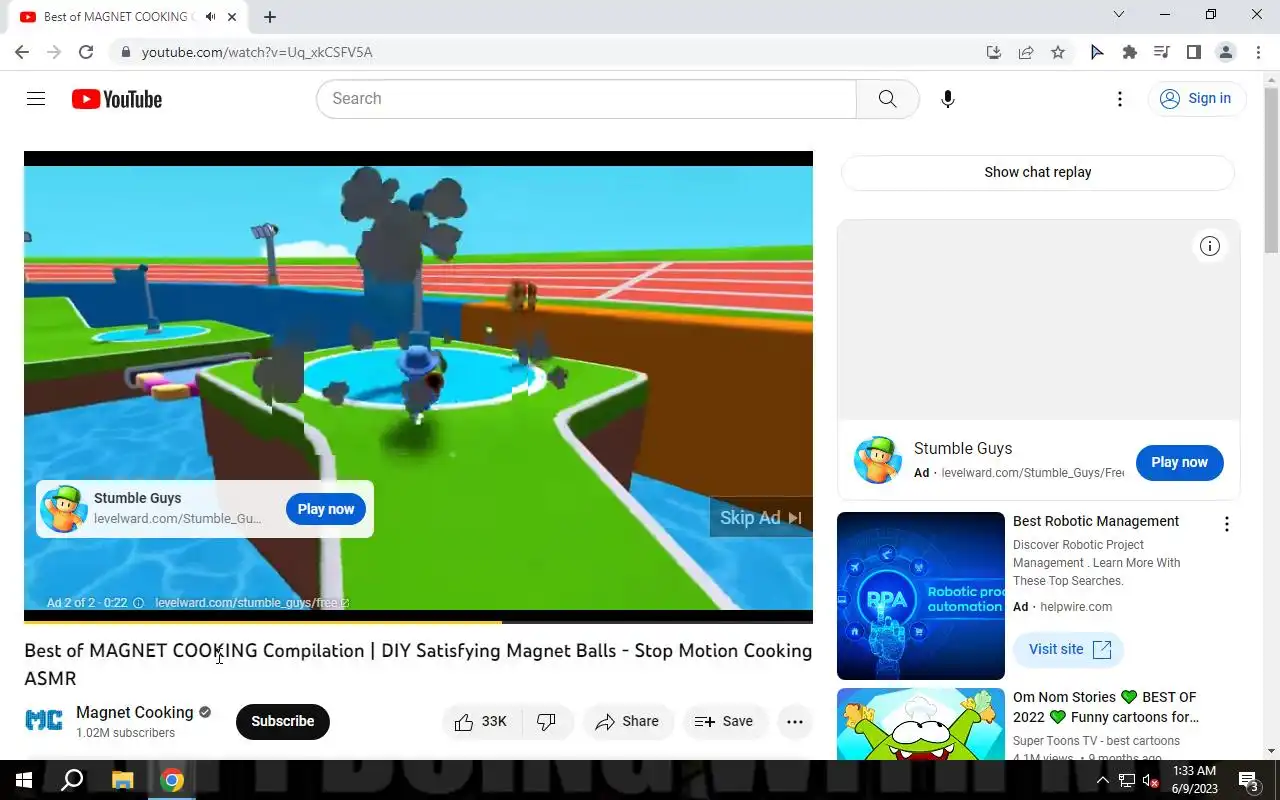The image size is (1280, 800).
Task: Click Stumble Guys avatar in sidebar ad
Action: pos(878,460)
